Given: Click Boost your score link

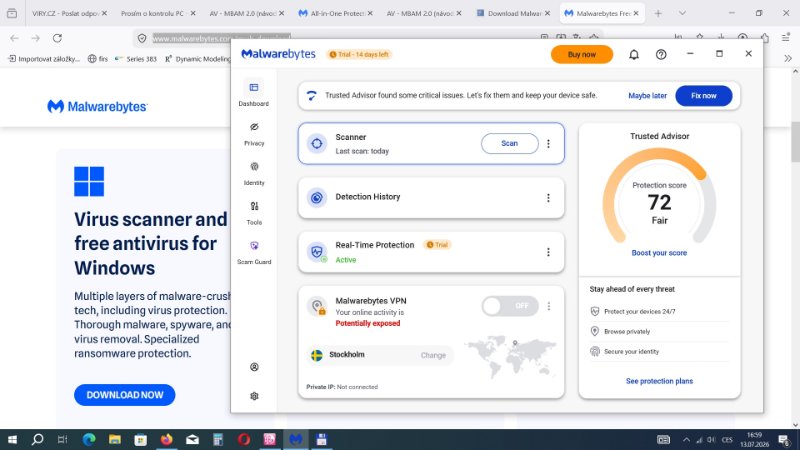Looking at the screenshot, I should [659, 253].
